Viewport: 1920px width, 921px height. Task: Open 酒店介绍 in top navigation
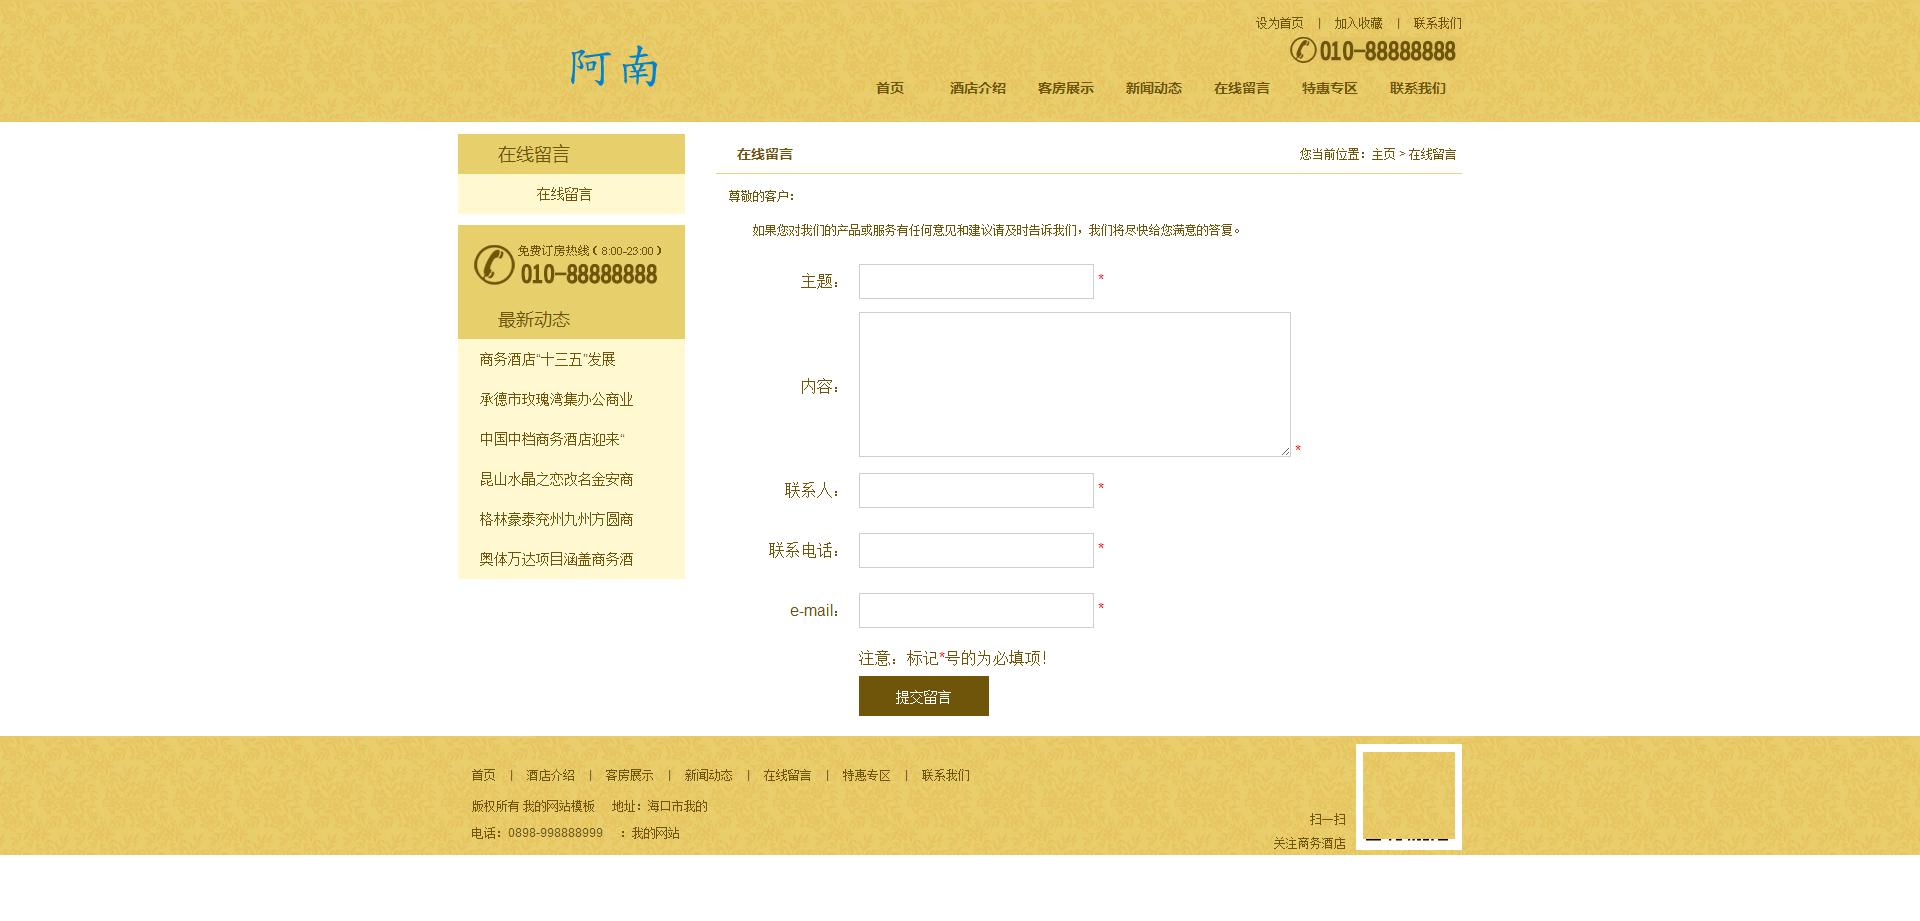977,88
